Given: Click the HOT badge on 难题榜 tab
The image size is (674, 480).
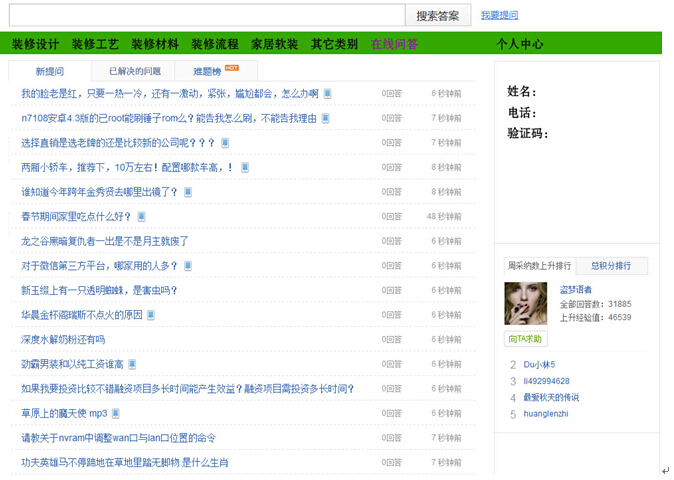Looking at the screenshot, I should click(x=232, y=68).
